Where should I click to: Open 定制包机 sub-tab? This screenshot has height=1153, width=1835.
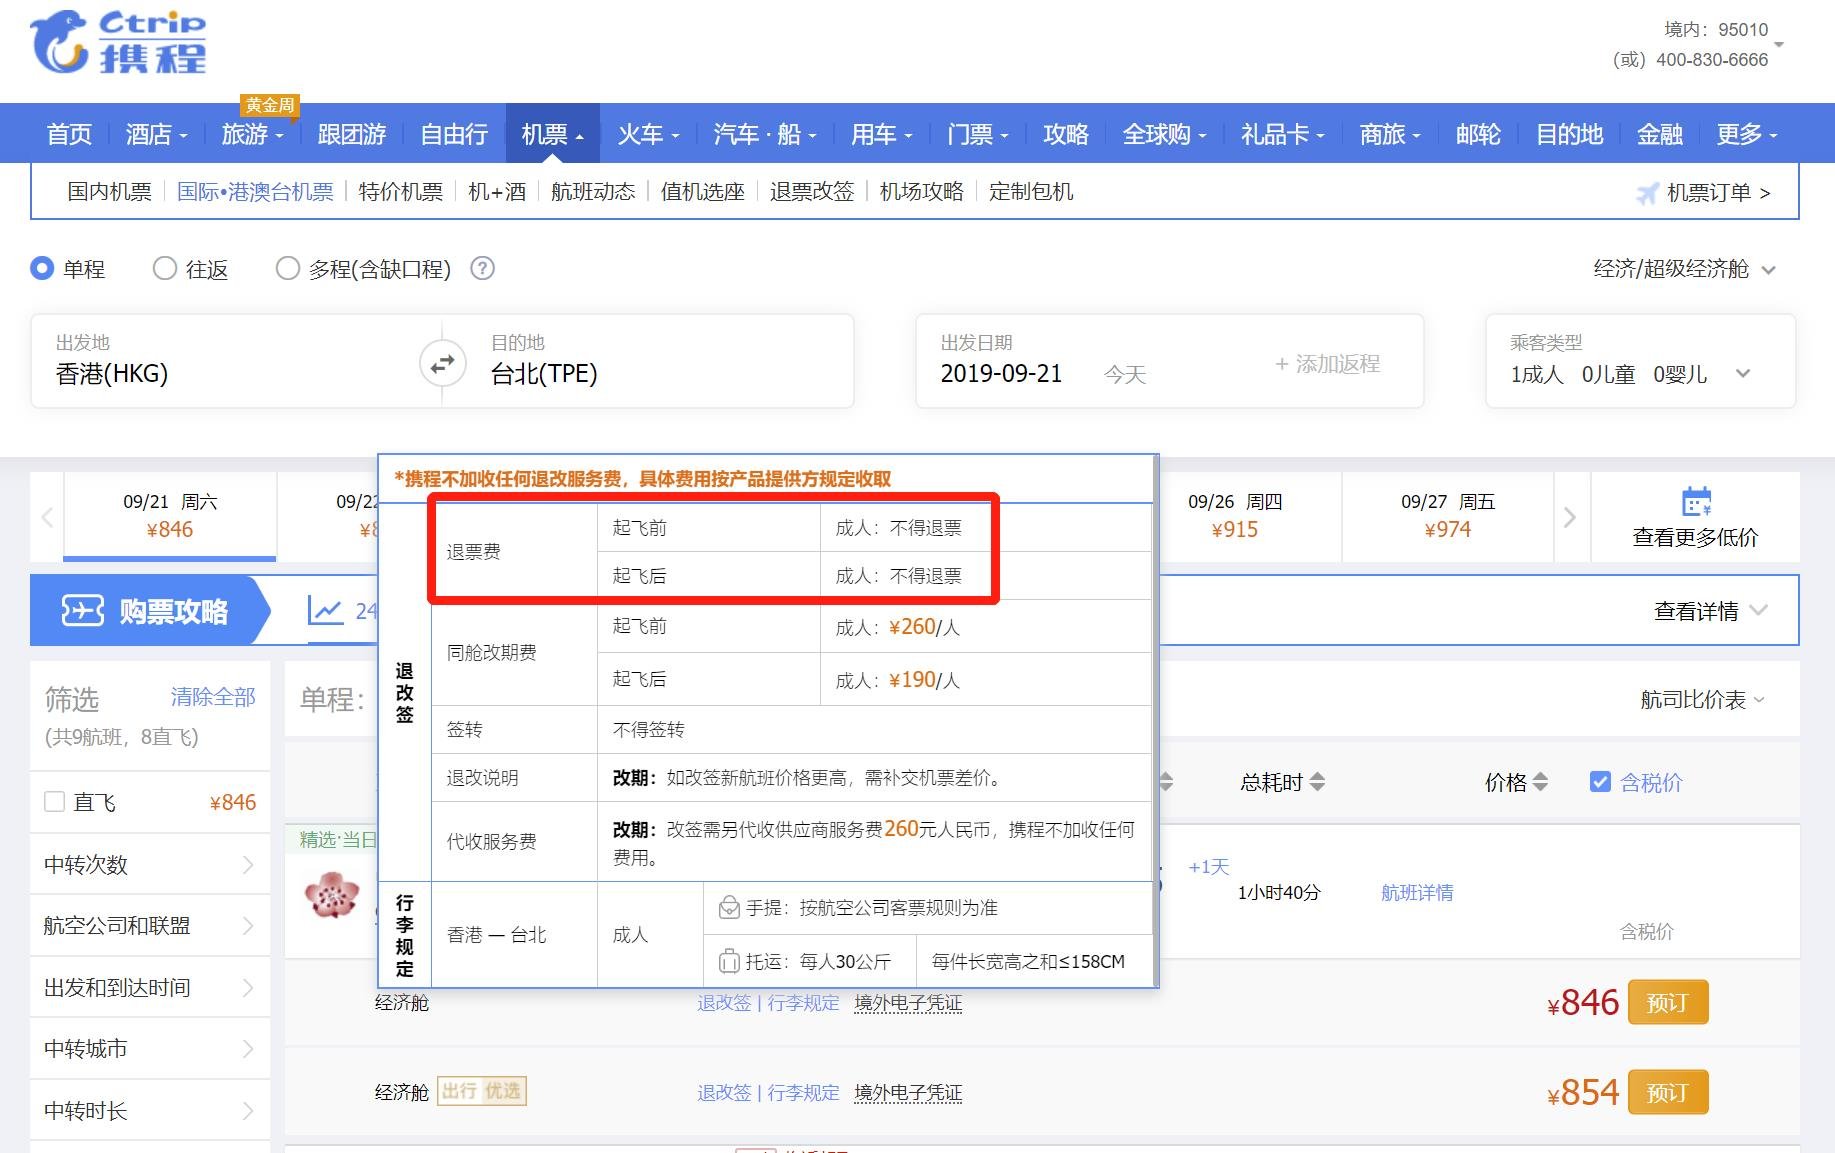coord(1031,191)
